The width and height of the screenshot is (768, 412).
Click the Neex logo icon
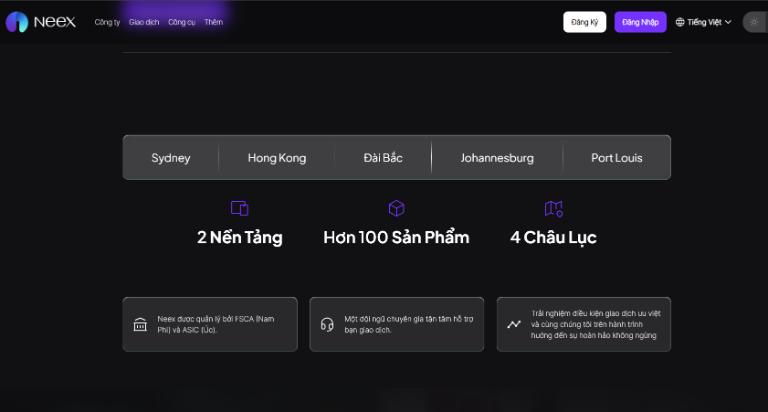[16, 22]
